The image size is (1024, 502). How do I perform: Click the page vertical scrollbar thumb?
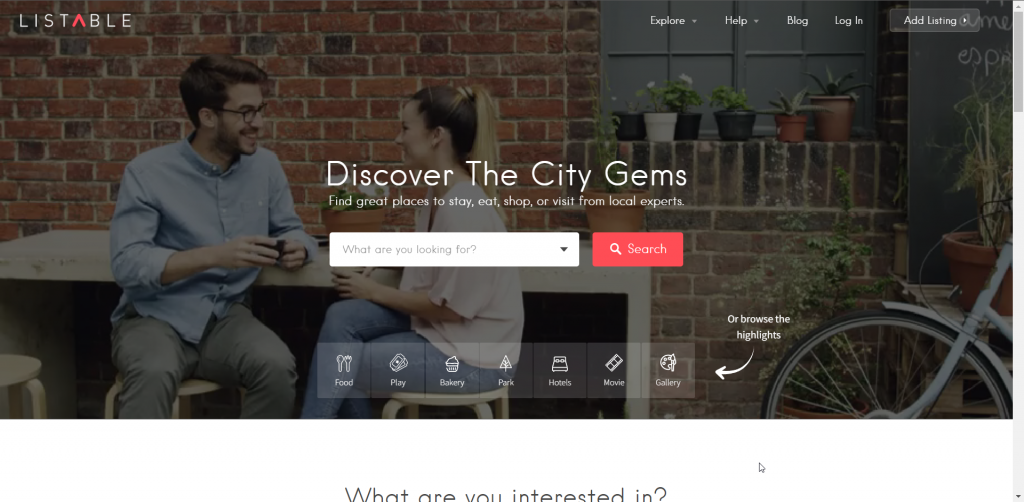point(1018,61)
